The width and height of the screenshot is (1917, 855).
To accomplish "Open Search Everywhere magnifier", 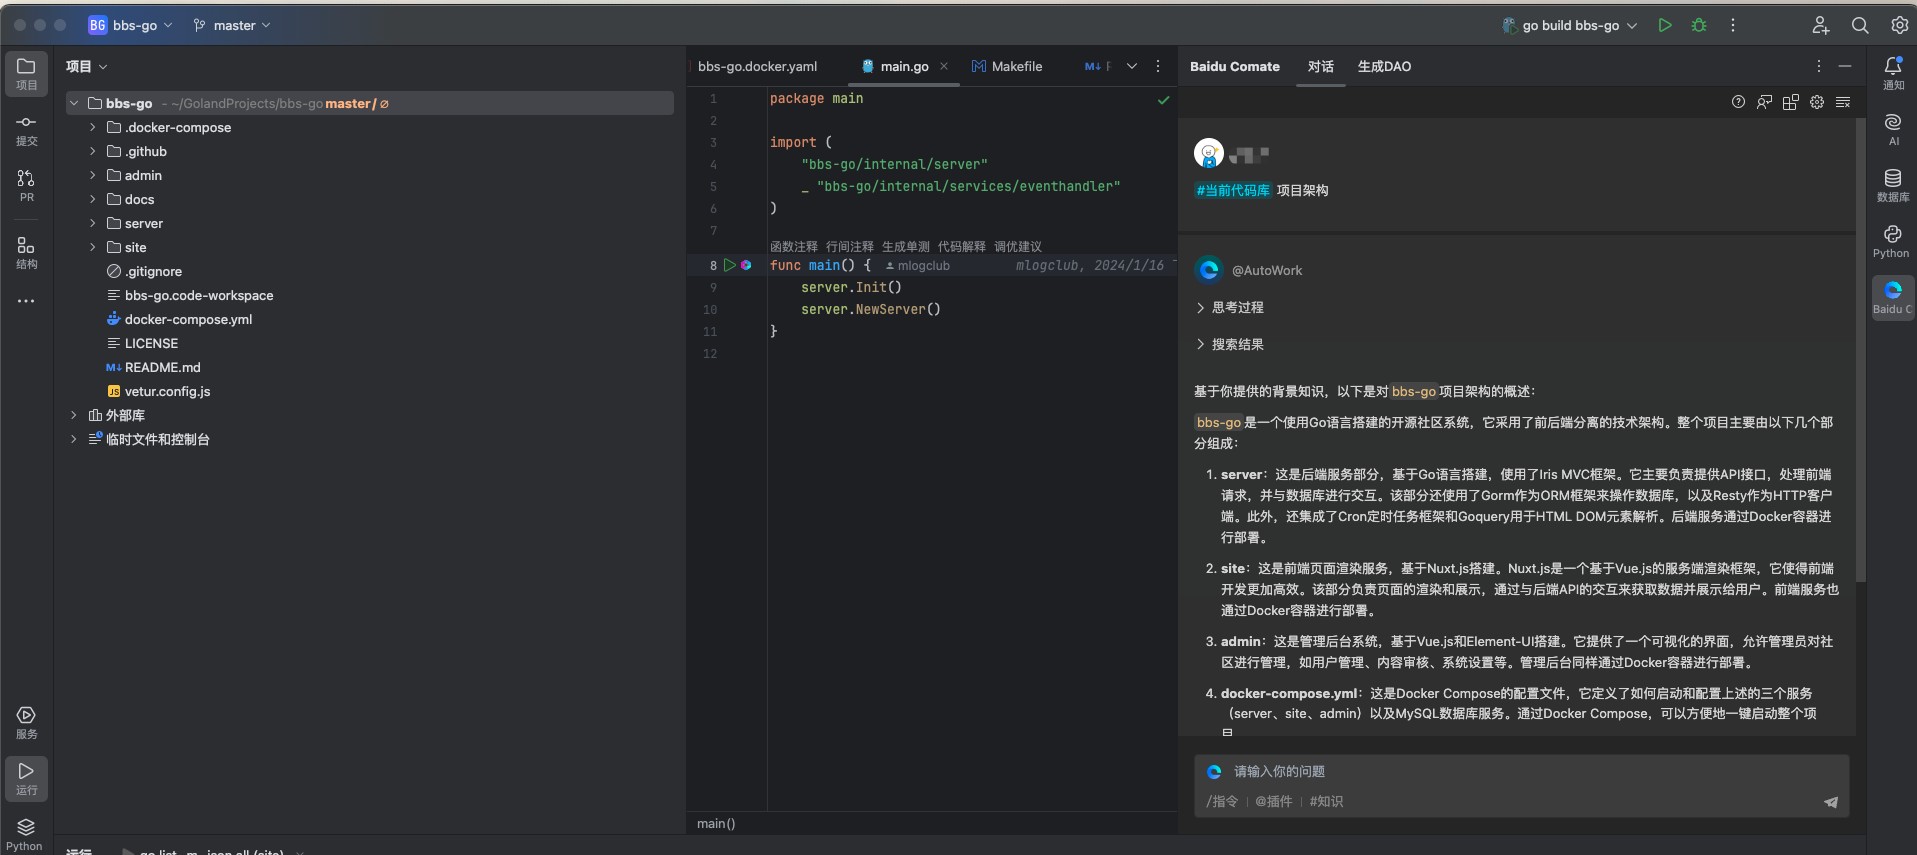I will pos(1860,25).
